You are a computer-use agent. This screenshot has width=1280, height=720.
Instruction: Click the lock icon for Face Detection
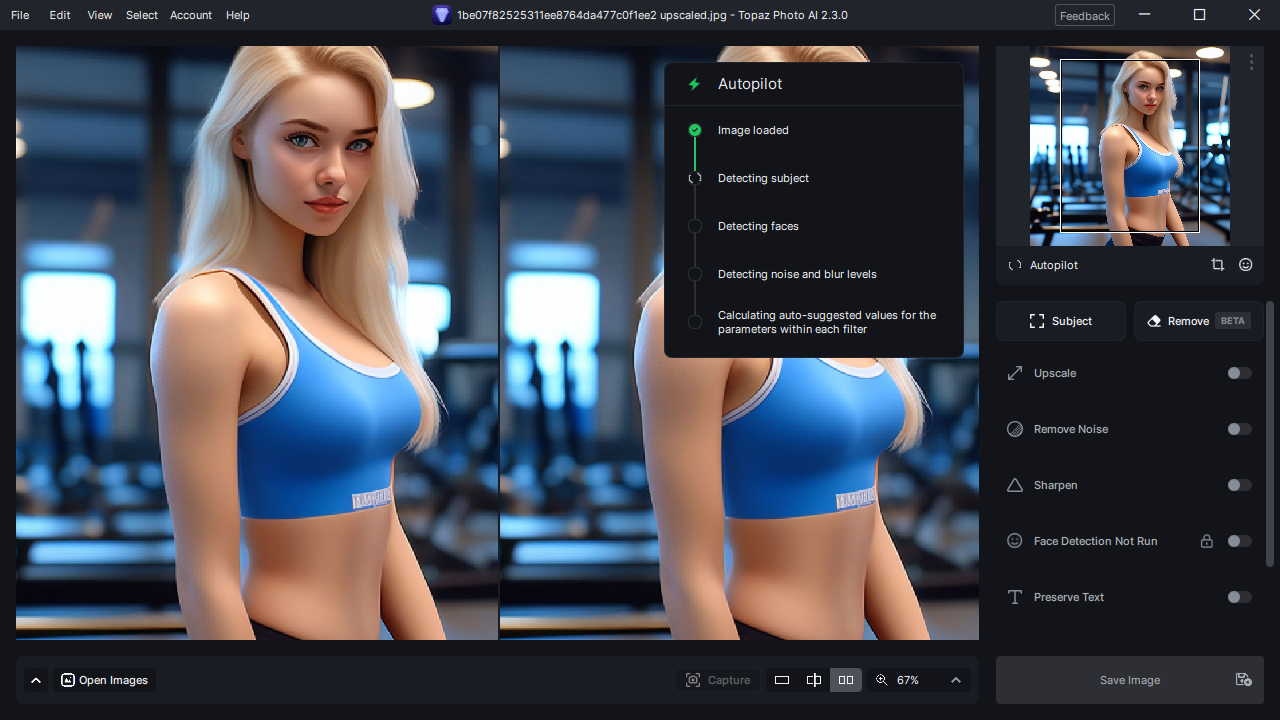point(1207,541)
